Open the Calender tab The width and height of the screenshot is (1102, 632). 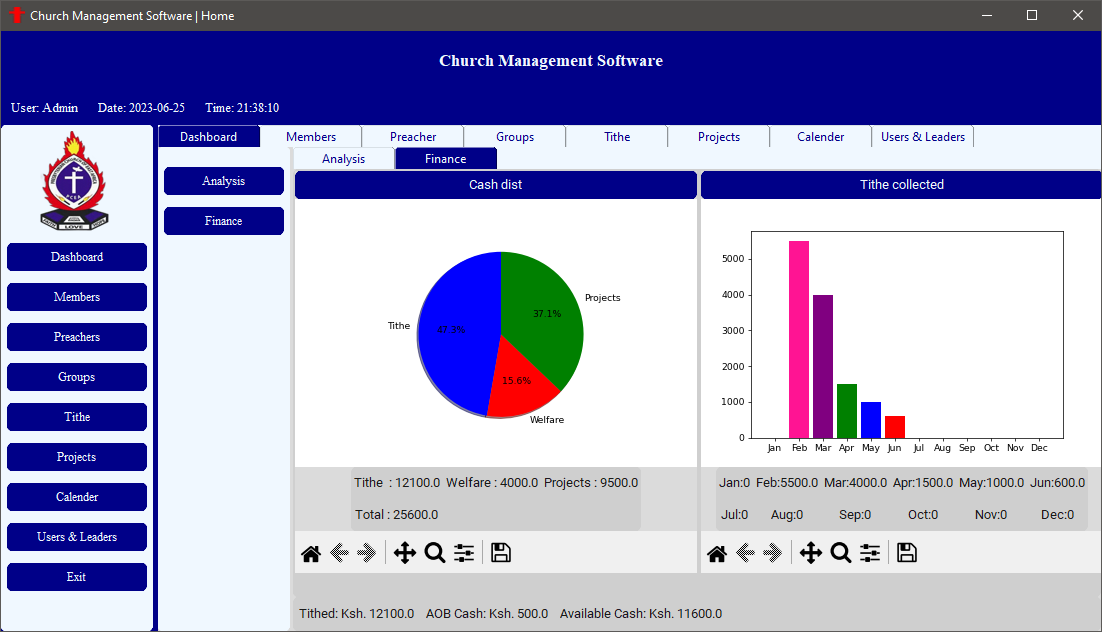[820, 137]
